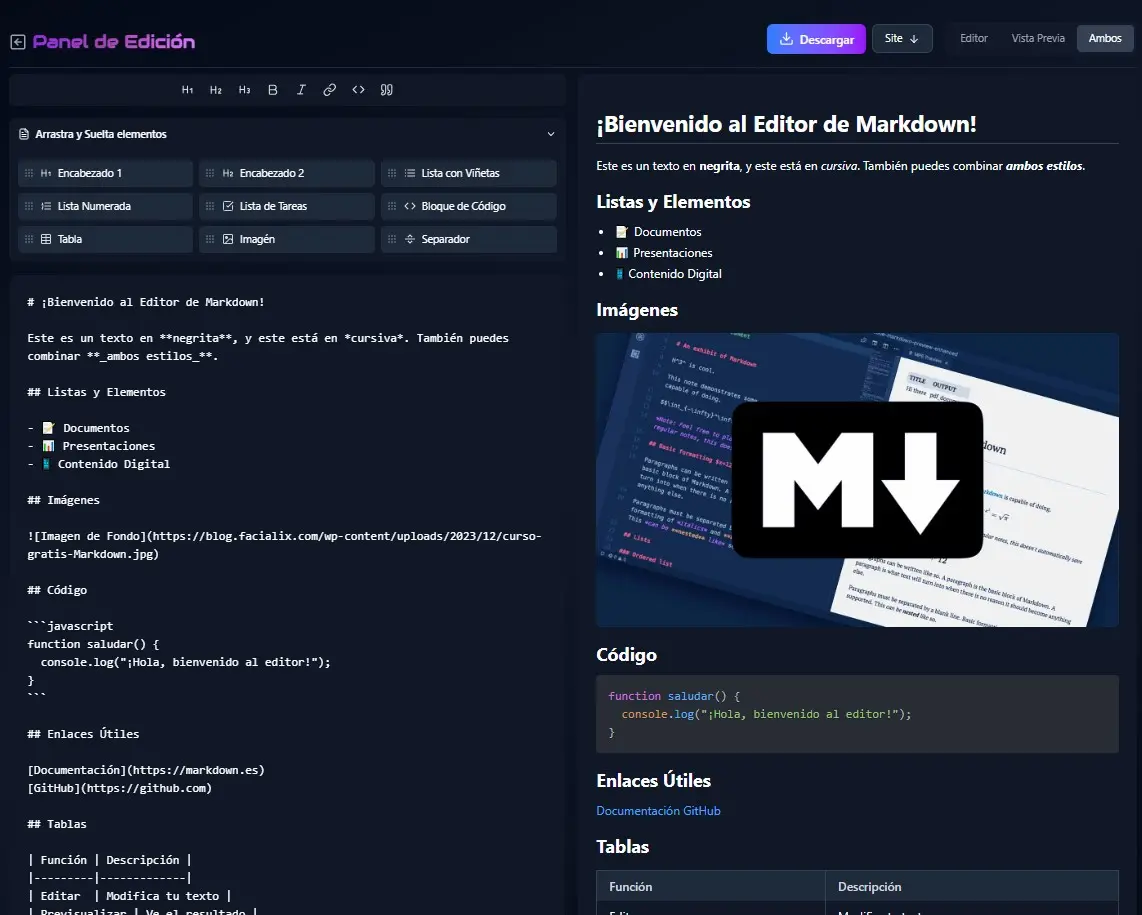The width and height of the screenshot is (1142, 915).
Task: Insert inline code using toolbar icon
Action: [358, 90]
